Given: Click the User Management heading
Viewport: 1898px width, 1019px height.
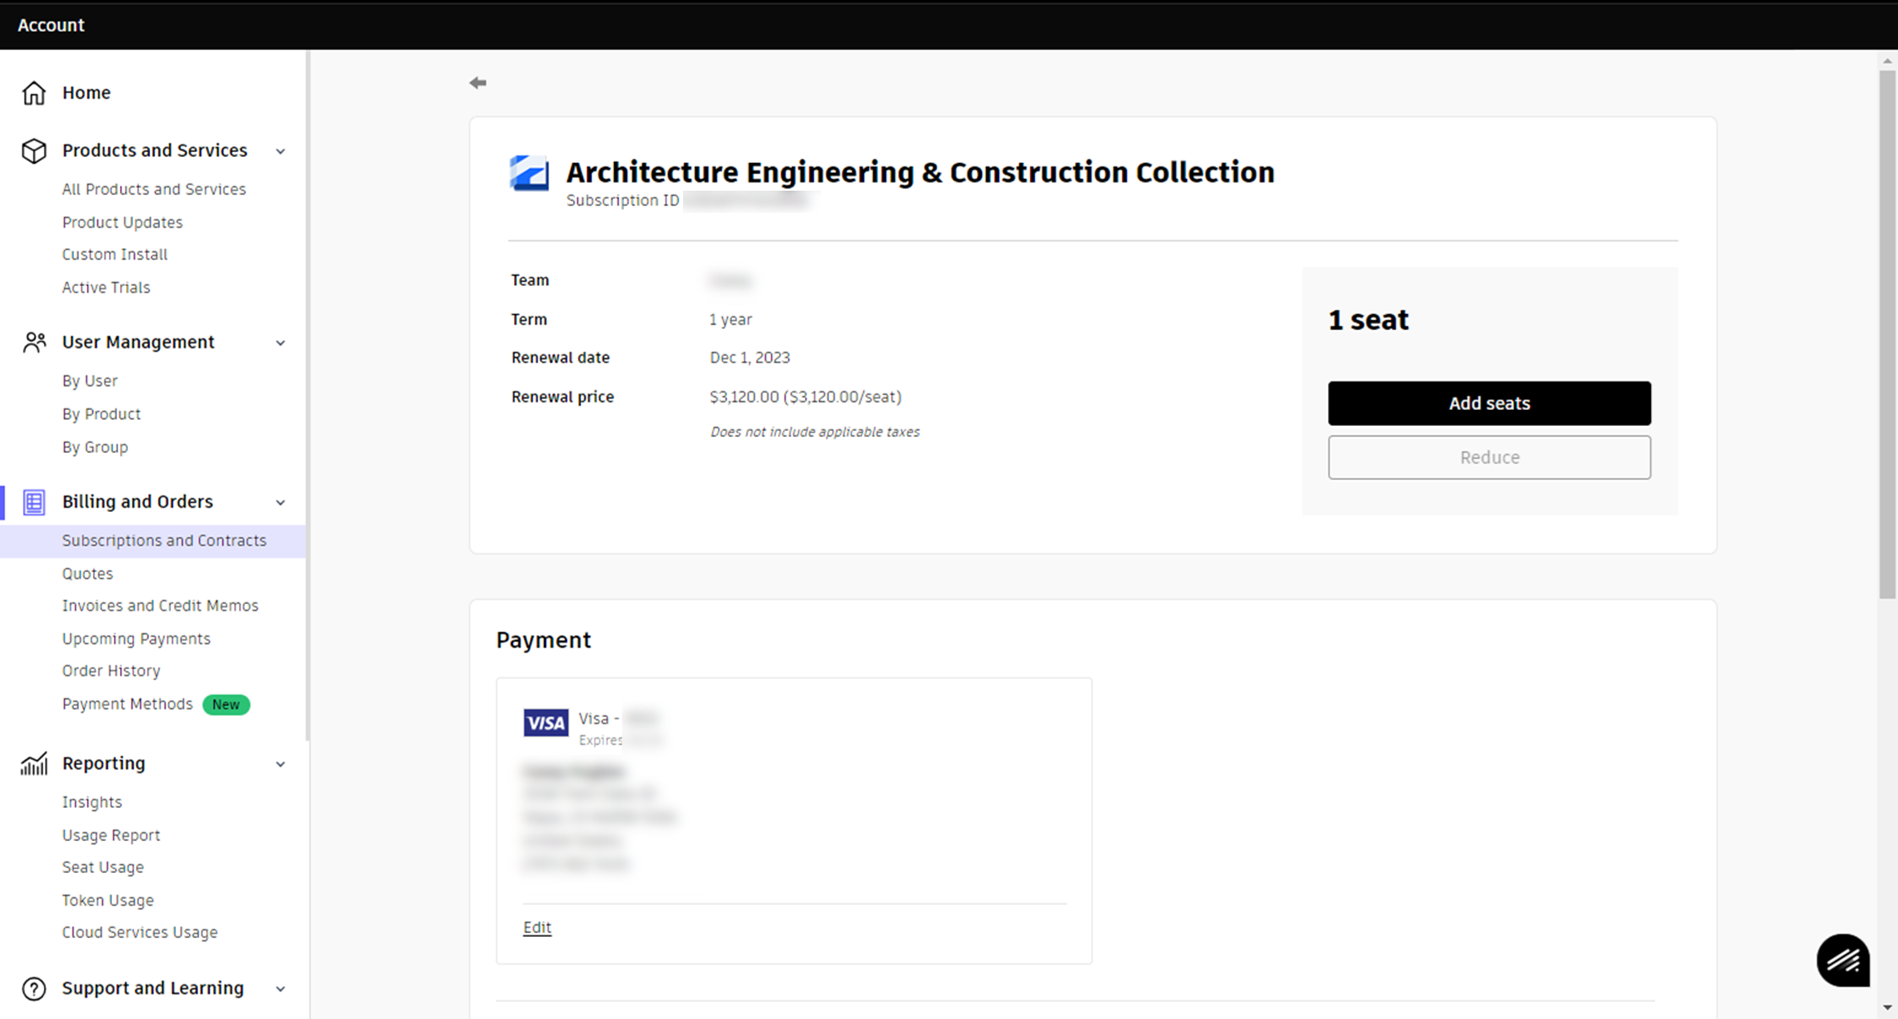Looking at the screenshot, I should [138, 343].
